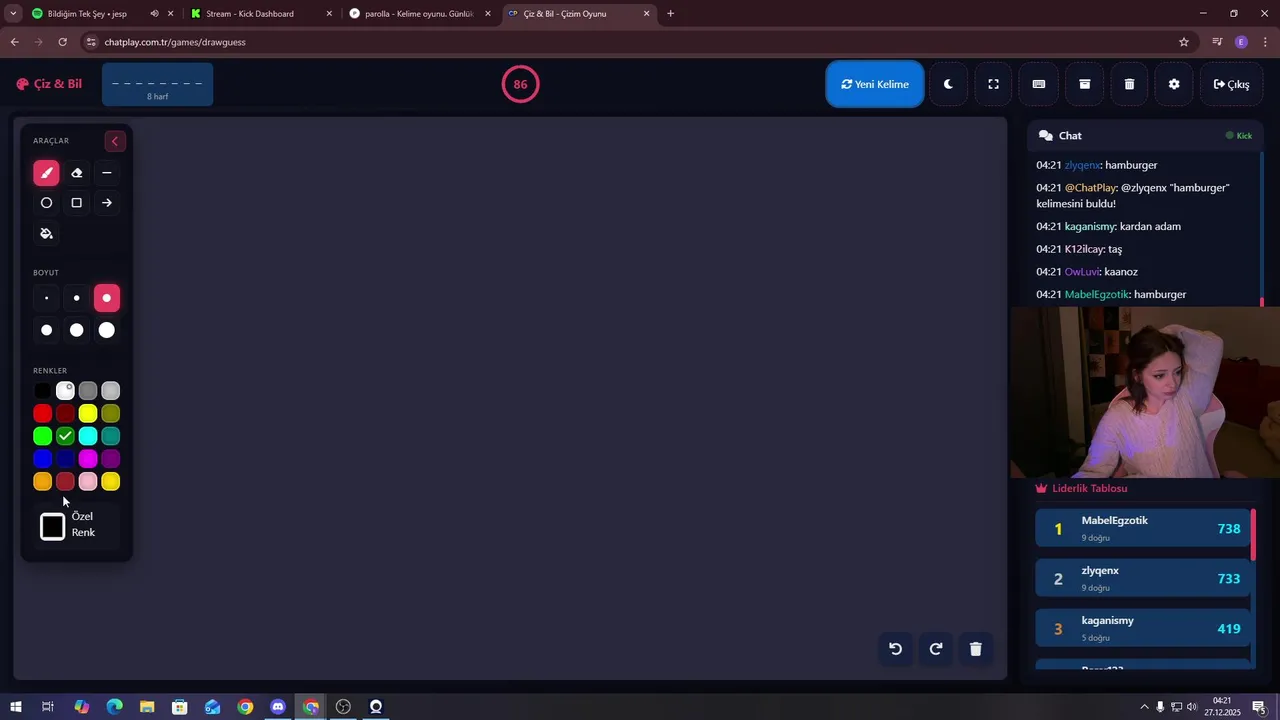Open Windows Start menu
Viewport: 1280px width, 720px height.
click(15, 707)
